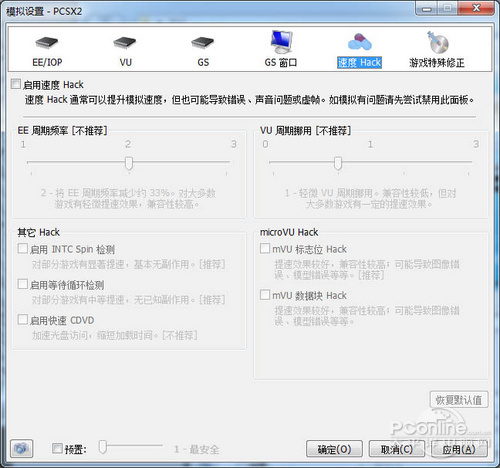500x468 pixels.
Task: Switch to the GS 窗口 tab label
Action: point(281,62)
